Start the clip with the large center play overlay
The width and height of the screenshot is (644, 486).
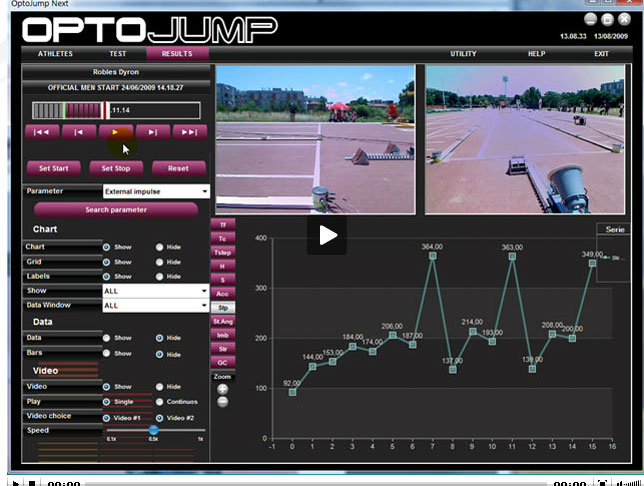327,235
